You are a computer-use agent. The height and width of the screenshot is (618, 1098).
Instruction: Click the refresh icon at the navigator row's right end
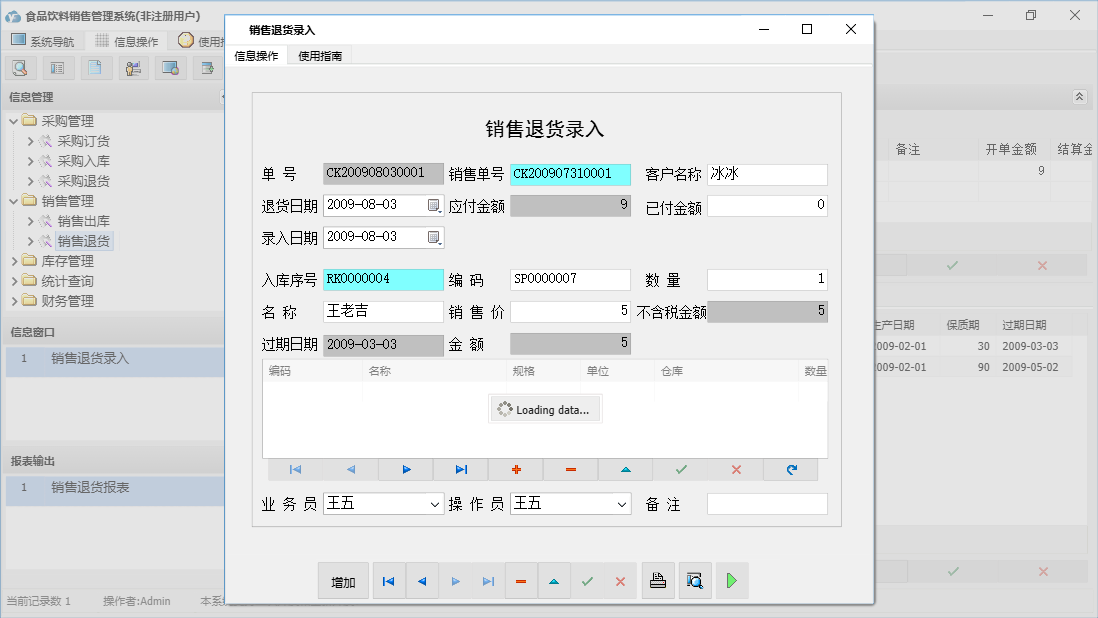coord(791,469)
